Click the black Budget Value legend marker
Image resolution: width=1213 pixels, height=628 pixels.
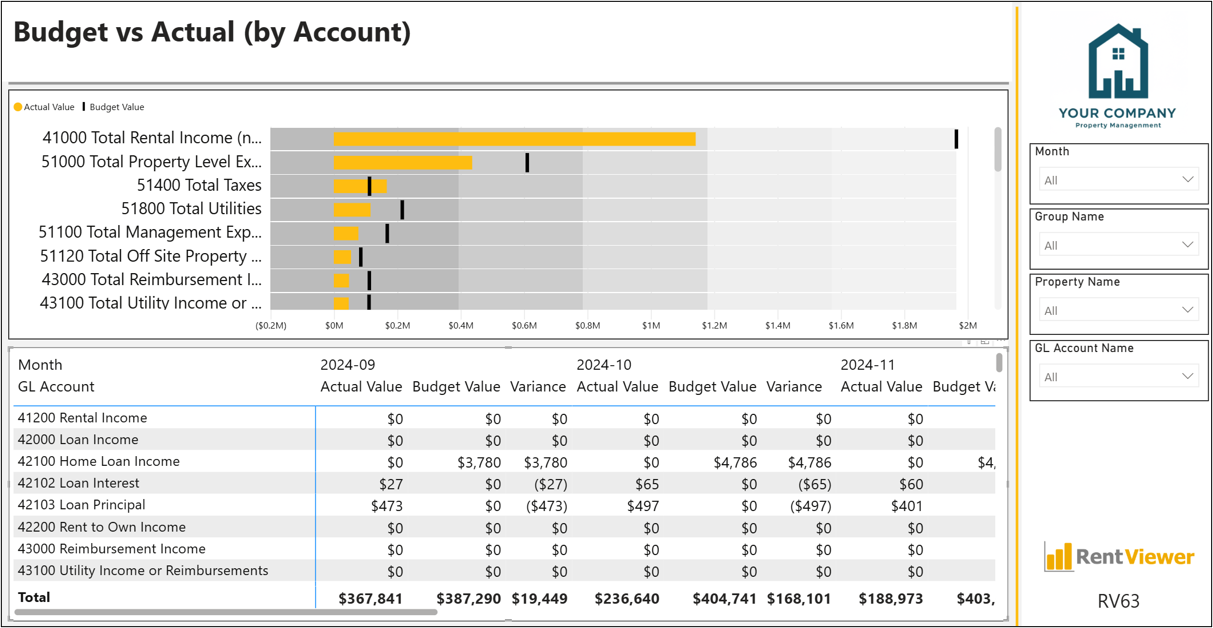(83, 107)
